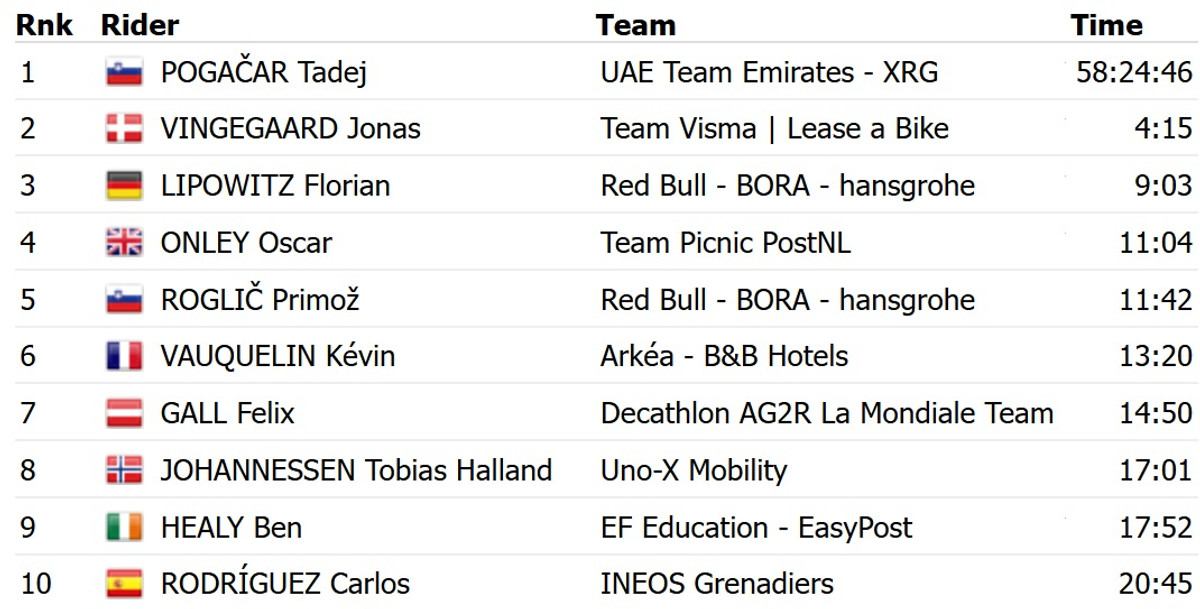
Task: Click the Spanish flag beside Rodríguez
Action: pos(124,584)
